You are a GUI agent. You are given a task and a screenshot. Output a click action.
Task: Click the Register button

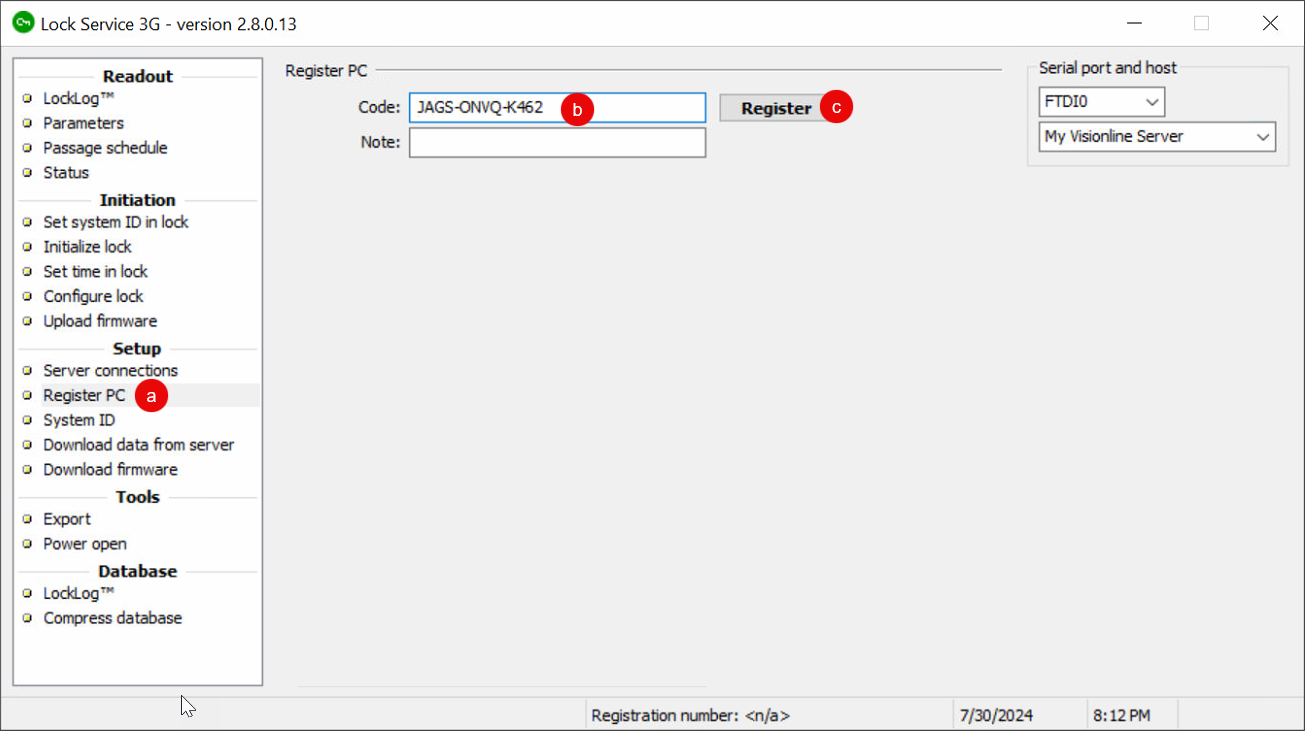[x=775, y=107]
